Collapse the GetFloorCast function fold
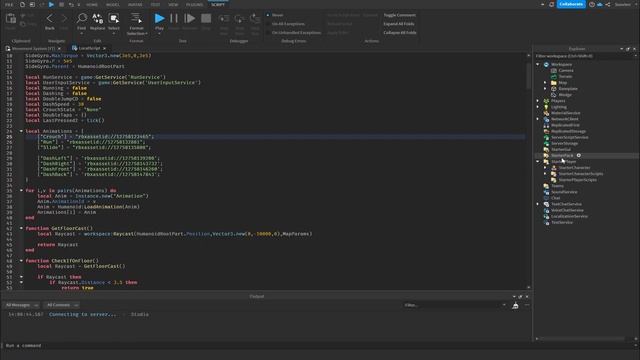 21,228
